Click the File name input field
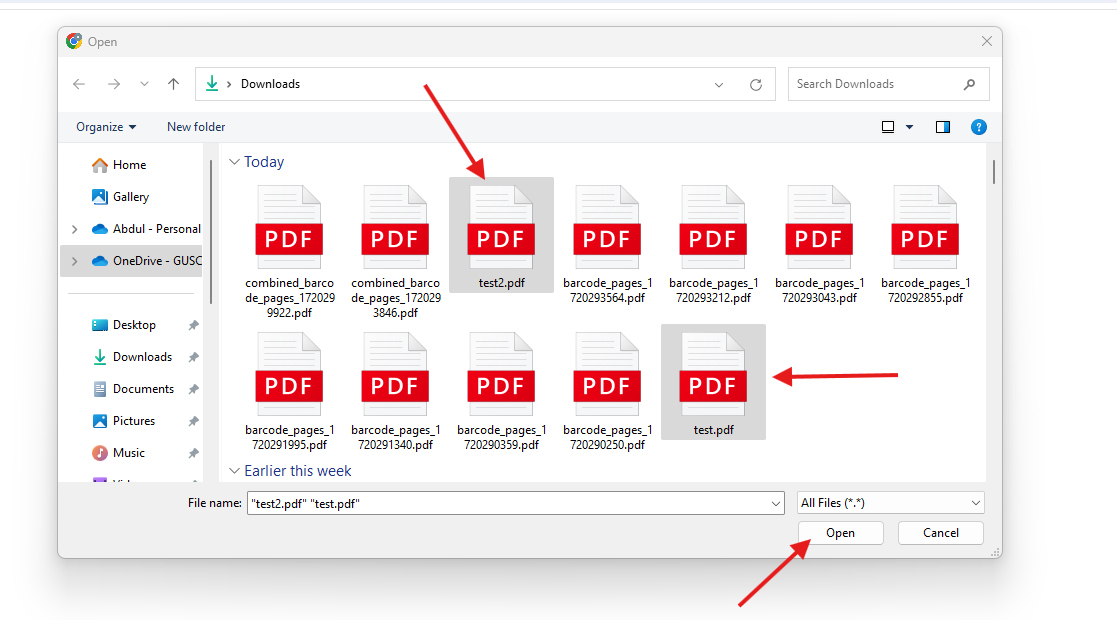 coord(510,504)
